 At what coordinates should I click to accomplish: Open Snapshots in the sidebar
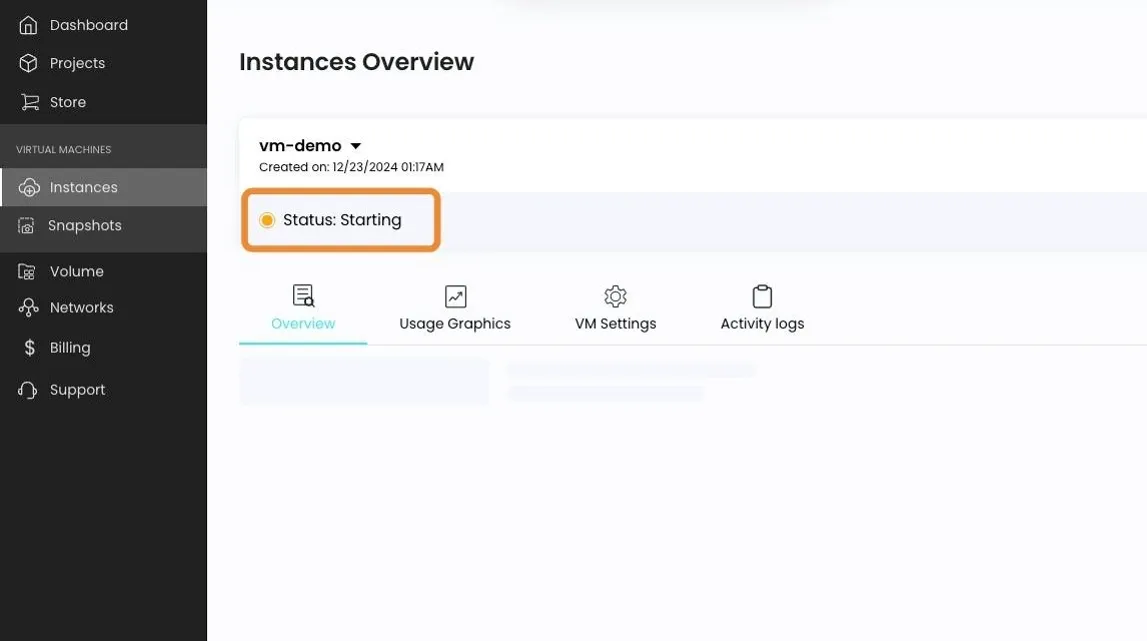[x=103, y=225]
